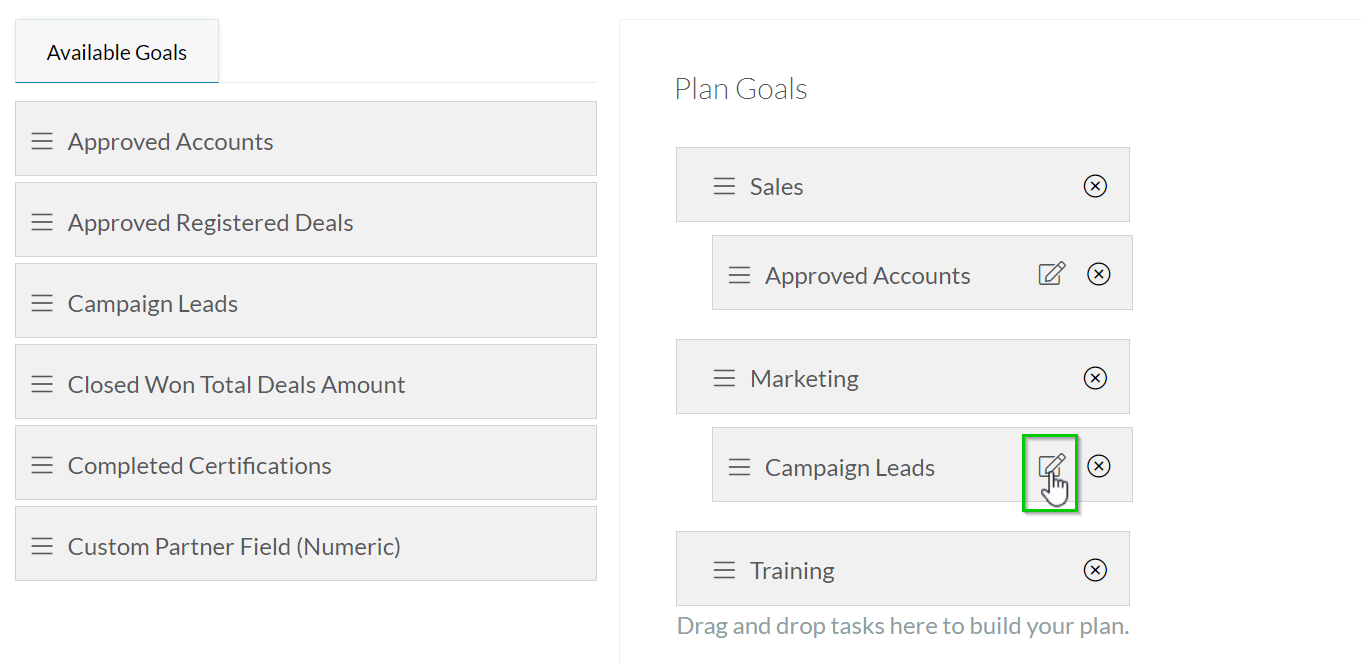
Task: Switch to the Available Goals tab
Action: [x=116, y=51]
